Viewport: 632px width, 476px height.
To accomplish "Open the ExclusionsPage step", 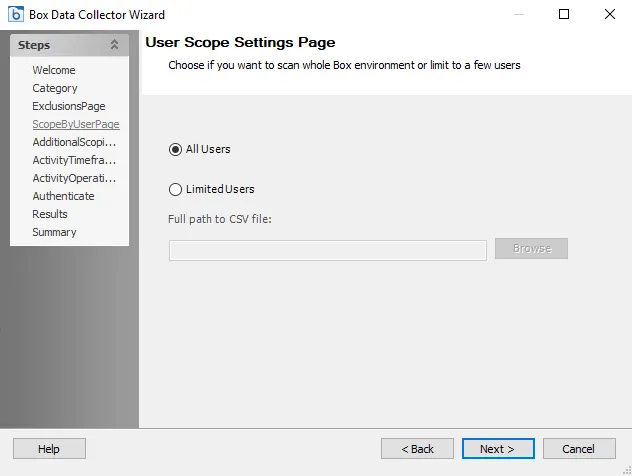I will point(69,106).
